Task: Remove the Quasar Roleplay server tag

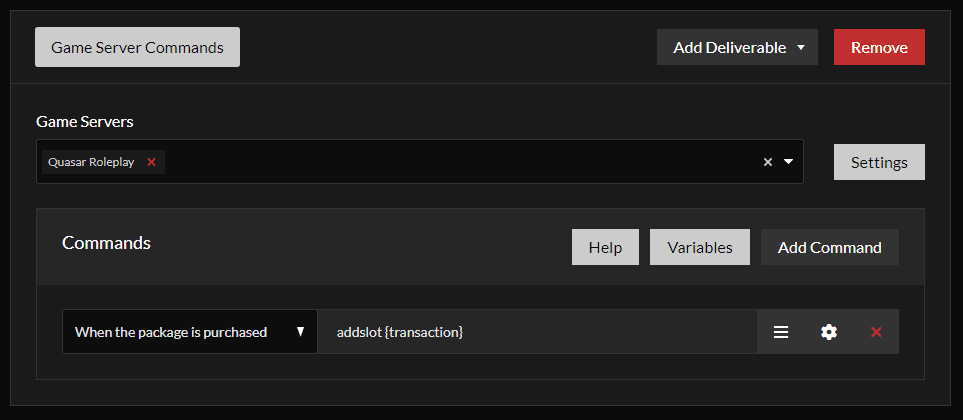Action: (152, 162)
